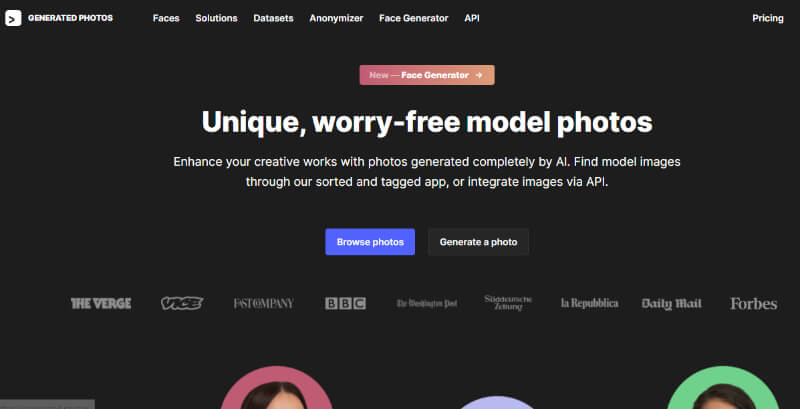The width and height of the screenshot is (800, 409).
Task: Go to the Datasets page
Action: click(x=273, y=18)
